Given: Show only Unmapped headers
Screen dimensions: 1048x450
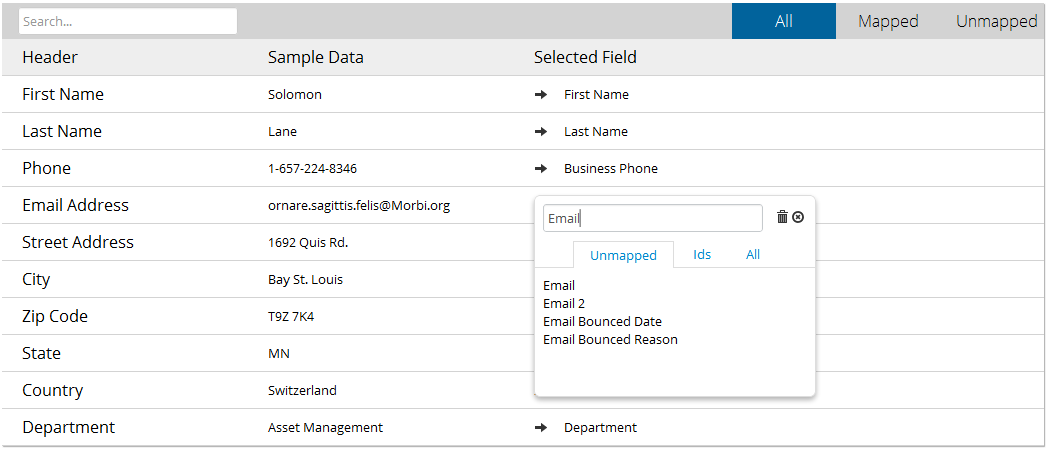Looking at the screenshot, I should (x=997, y=21).
